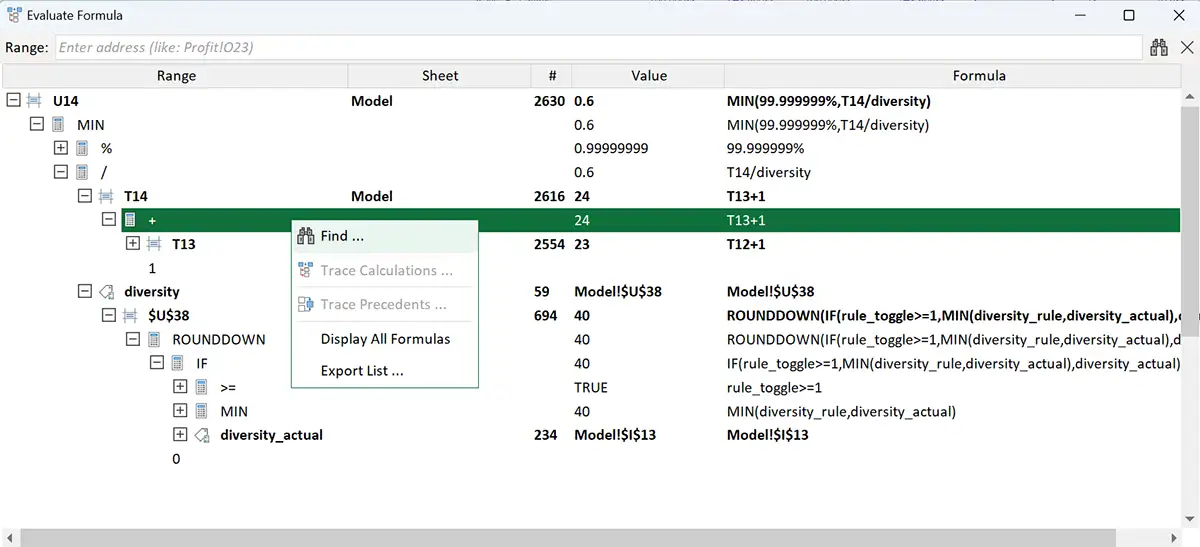Collapse the MIN node under U14

[37, 125]
